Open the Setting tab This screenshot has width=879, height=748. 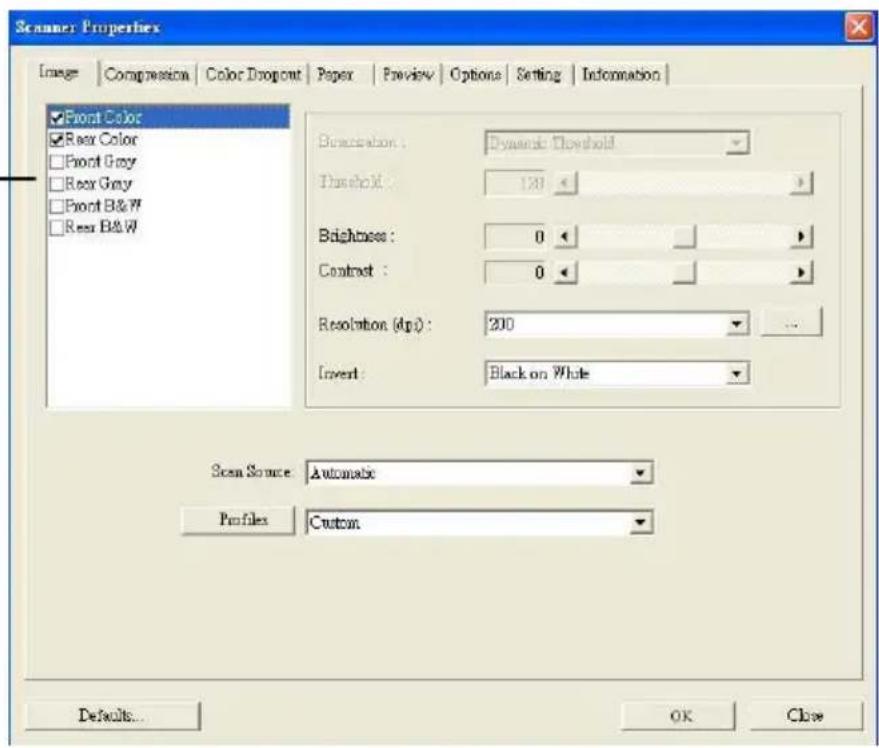(x=539, y=75)
